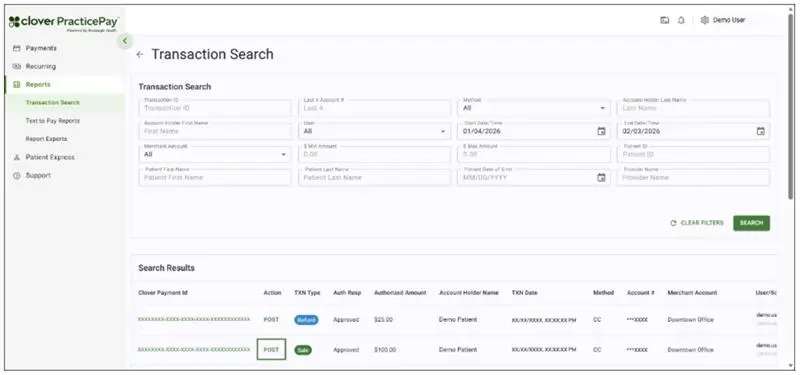
Task: Open the Payment Id link of the $25.00 refund
Action: [194, 319]
